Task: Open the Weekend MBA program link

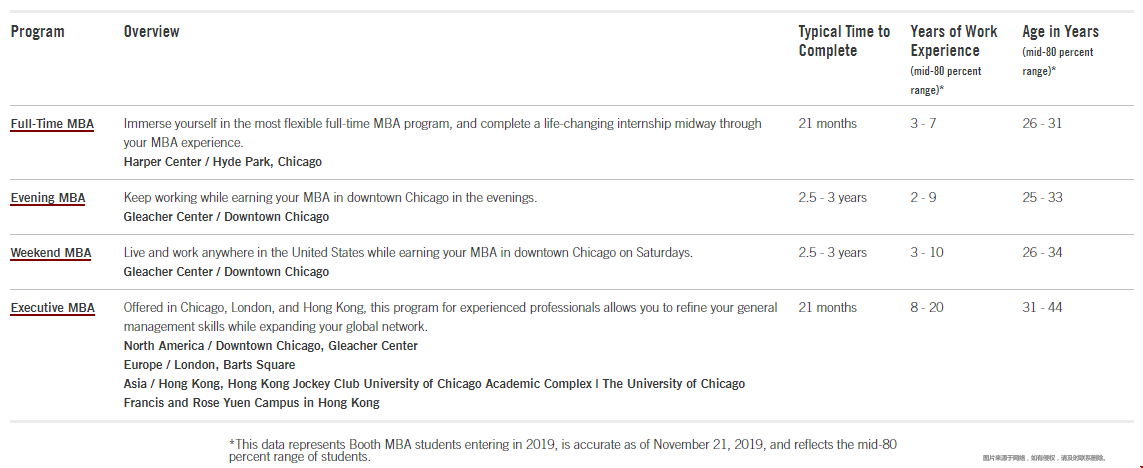Action: pyautogui.click(x=50, y=253)
